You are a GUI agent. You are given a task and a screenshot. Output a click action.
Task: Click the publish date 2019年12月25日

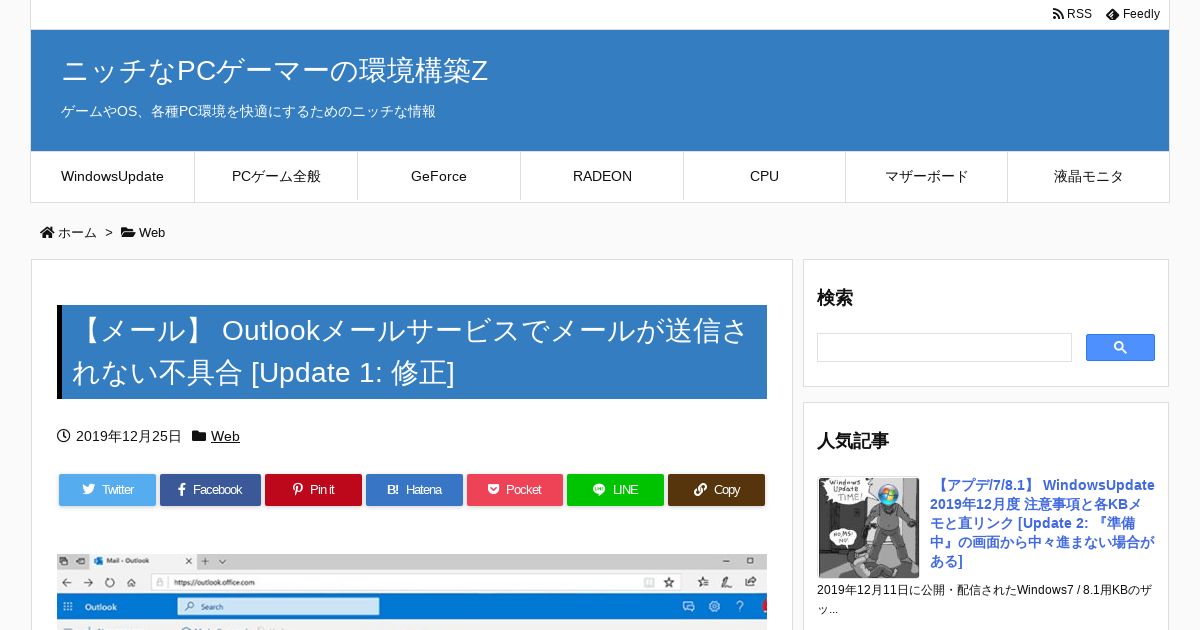[129, 437]
